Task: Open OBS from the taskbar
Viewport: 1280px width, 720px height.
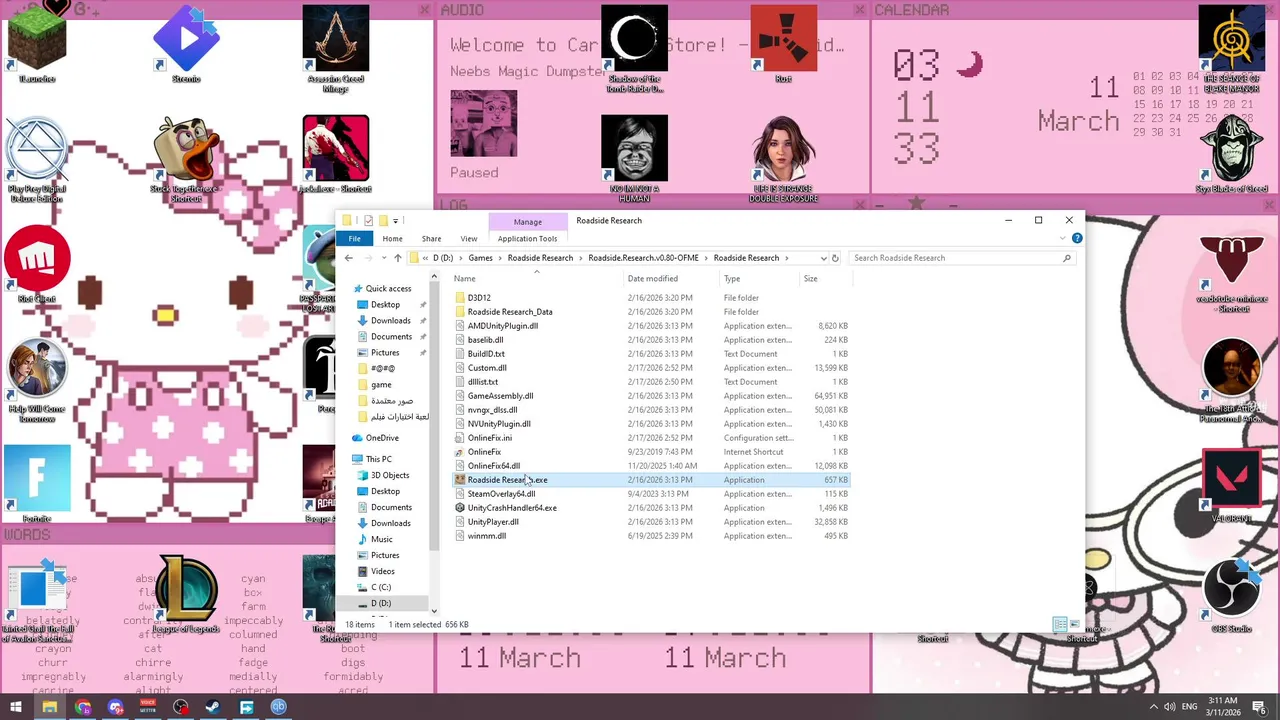Action: click(181, 707)
